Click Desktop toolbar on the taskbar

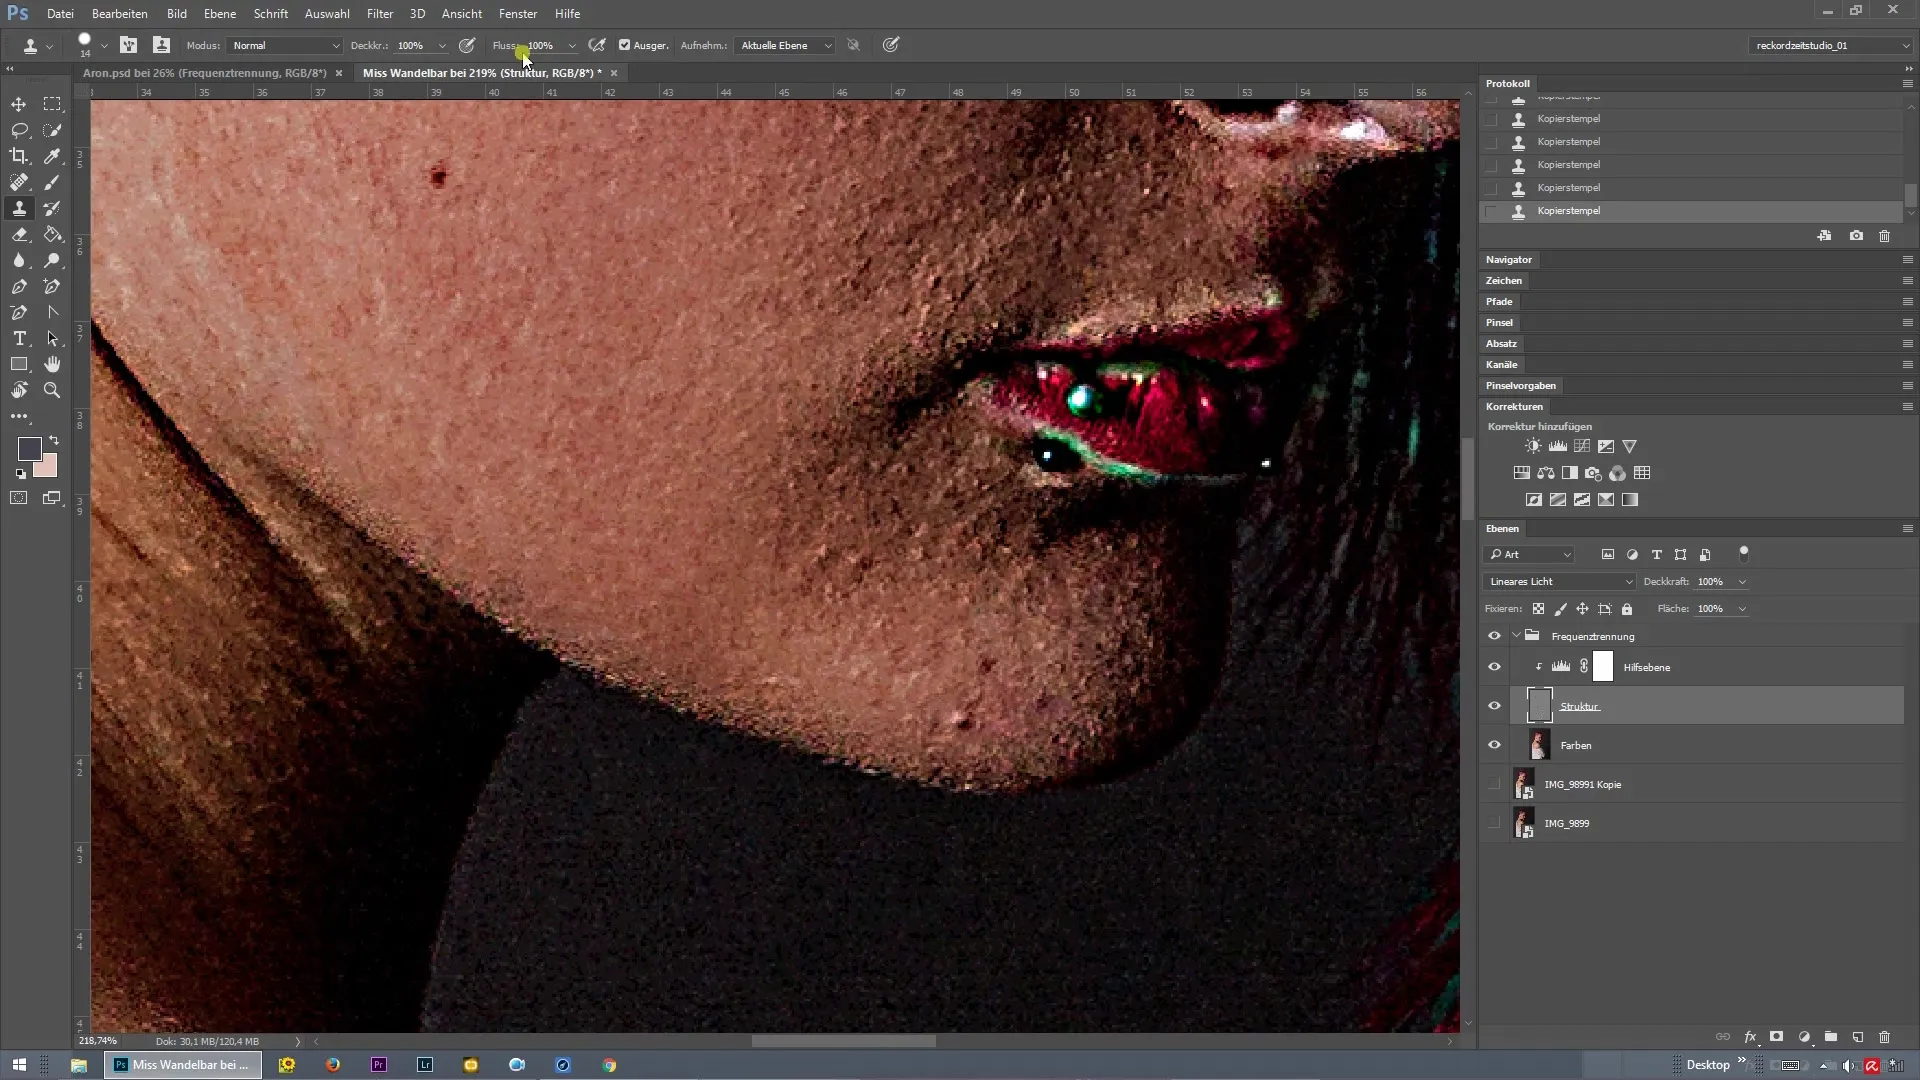coord(1707,1065)
